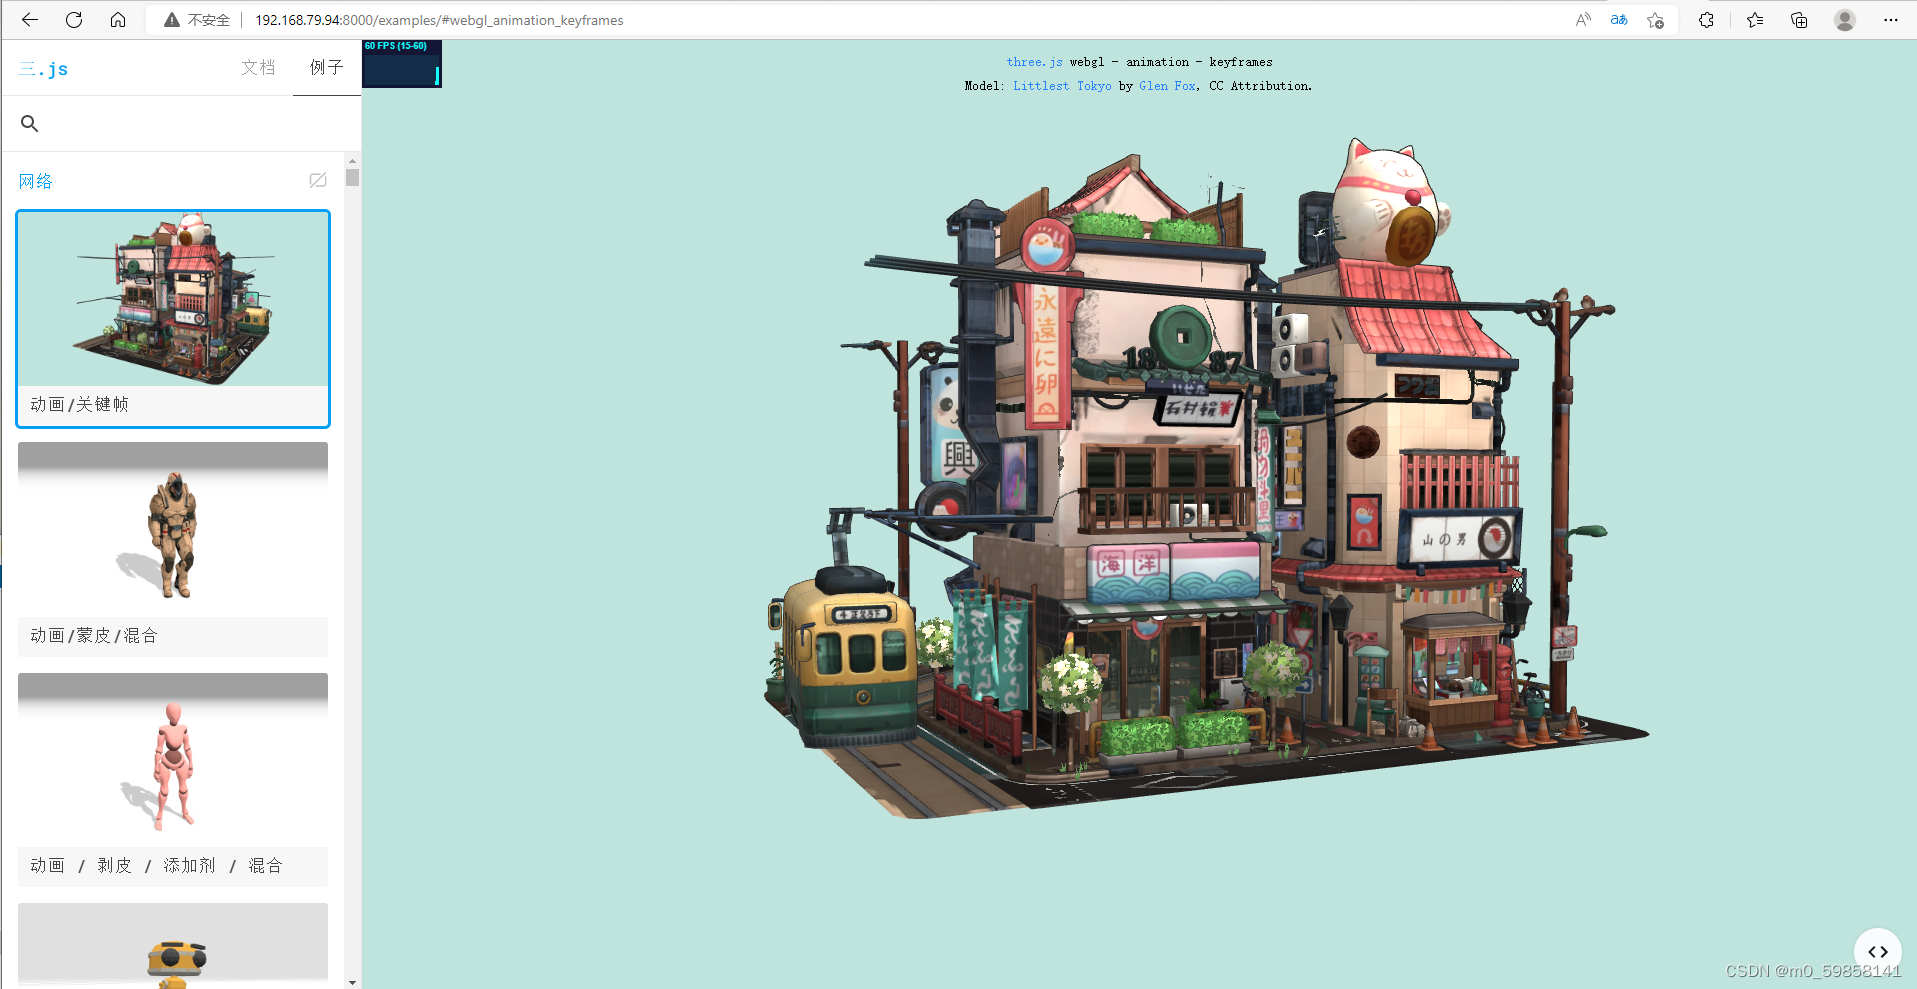Image resolution: width=1917 pixels, height=989 pixels.
Task: Select the 例子 tab
Action: coord(326,67)
